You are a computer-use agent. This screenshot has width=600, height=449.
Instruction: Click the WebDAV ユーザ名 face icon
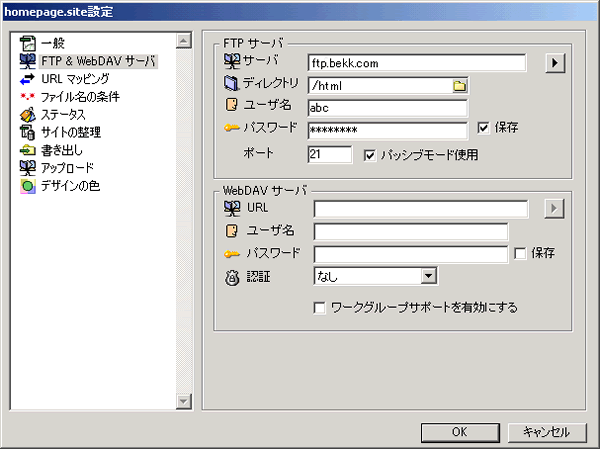[232, 231]
